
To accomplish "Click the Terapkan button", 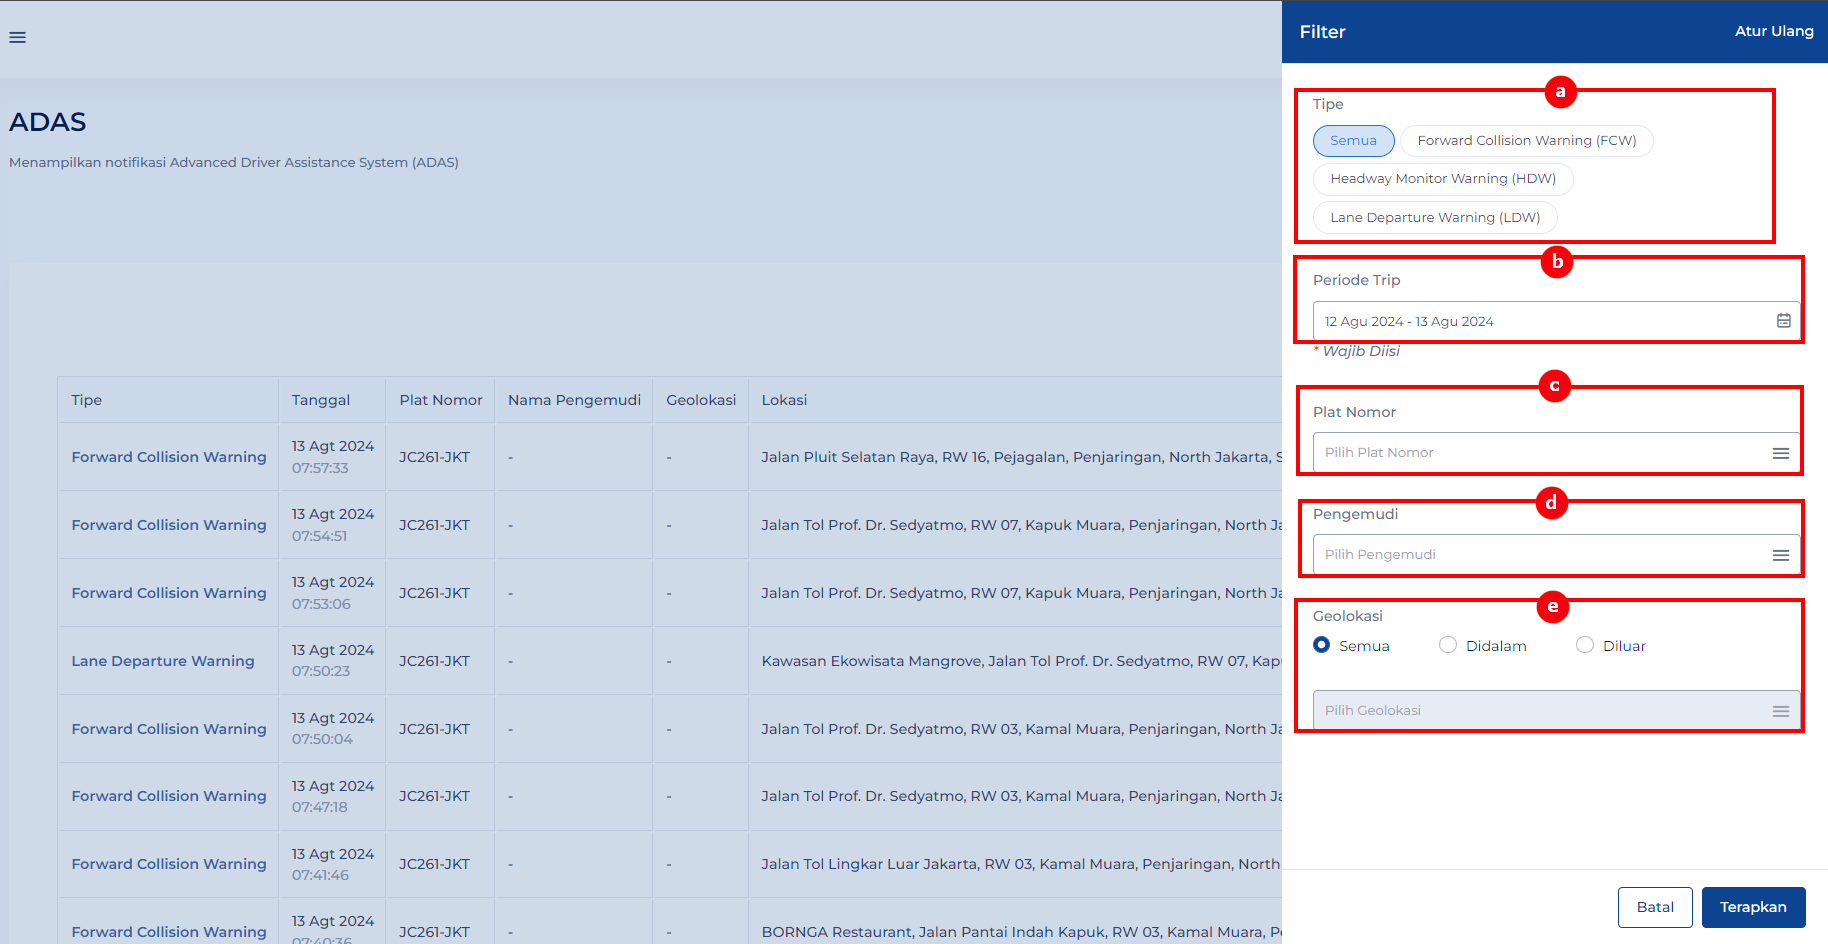I will (x=1753, y=907).
